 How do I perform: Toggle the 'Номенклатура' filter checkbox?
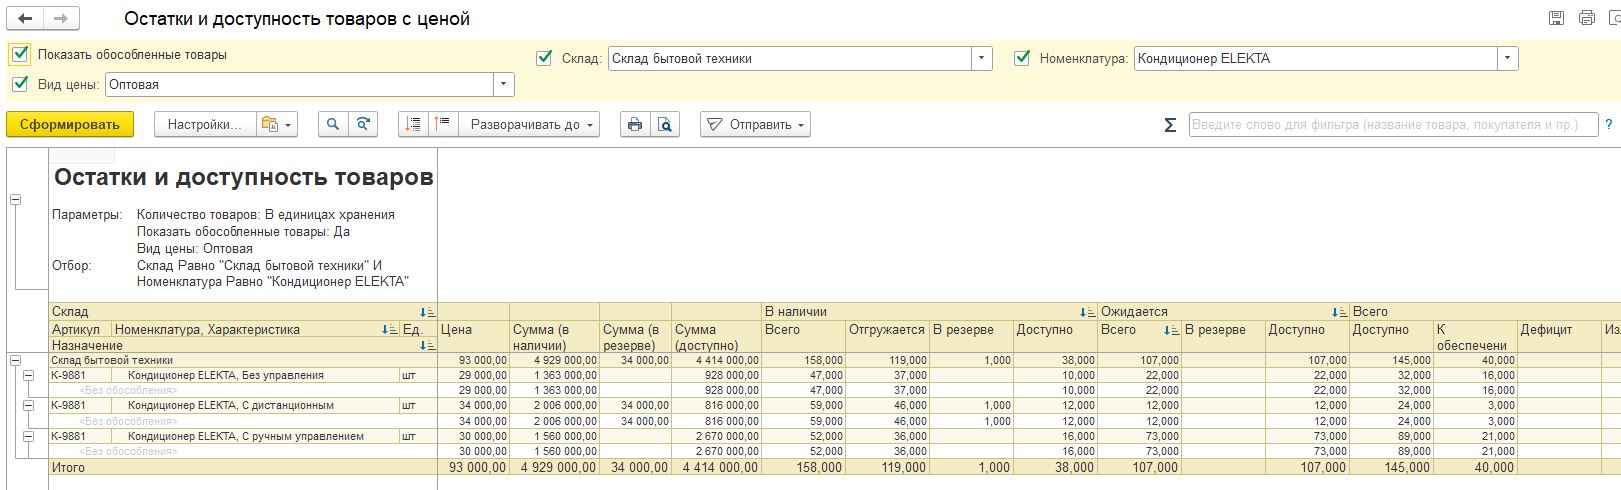point(1022,58)
